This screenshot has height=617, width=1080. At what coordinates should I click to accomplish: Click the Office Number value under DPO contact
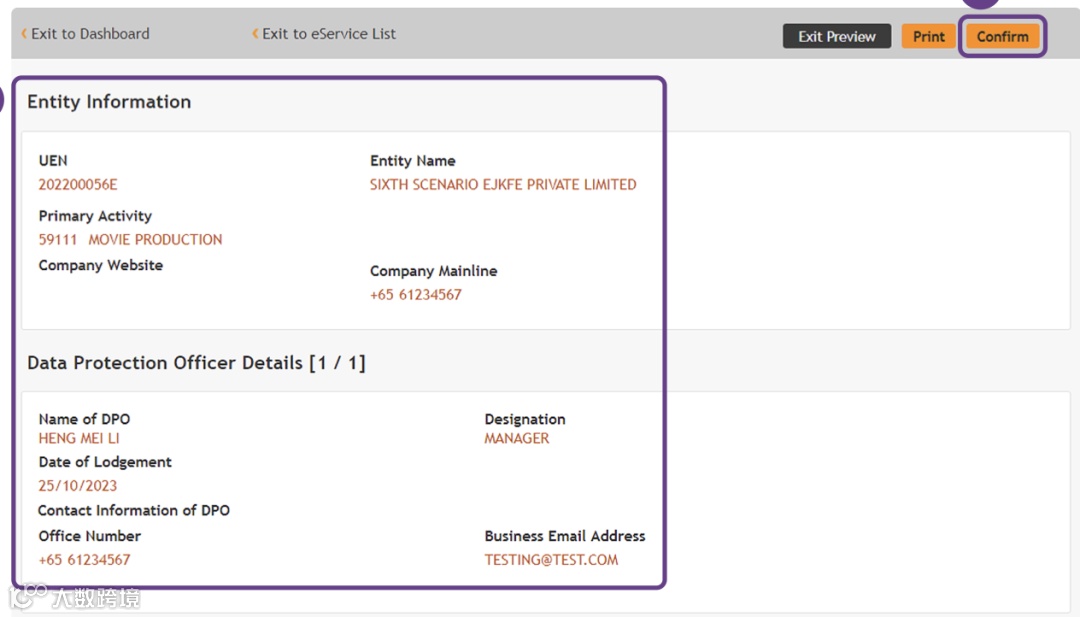[85, 560]
